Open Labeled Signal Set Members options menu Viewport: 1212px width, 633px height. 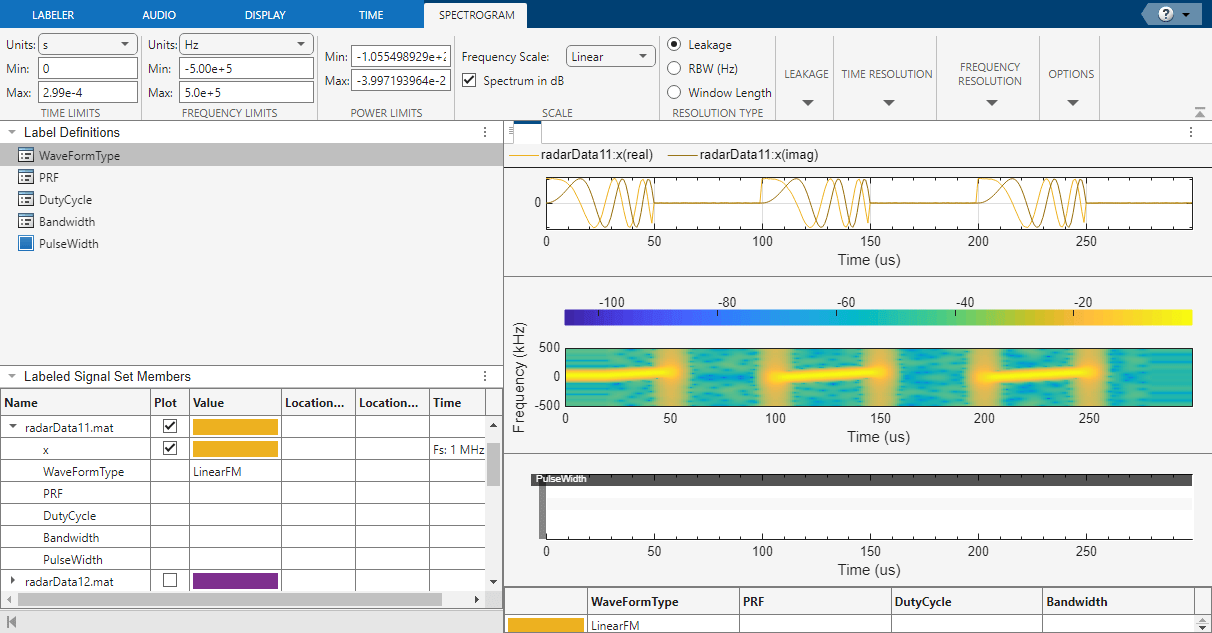(x=485, y=377)
